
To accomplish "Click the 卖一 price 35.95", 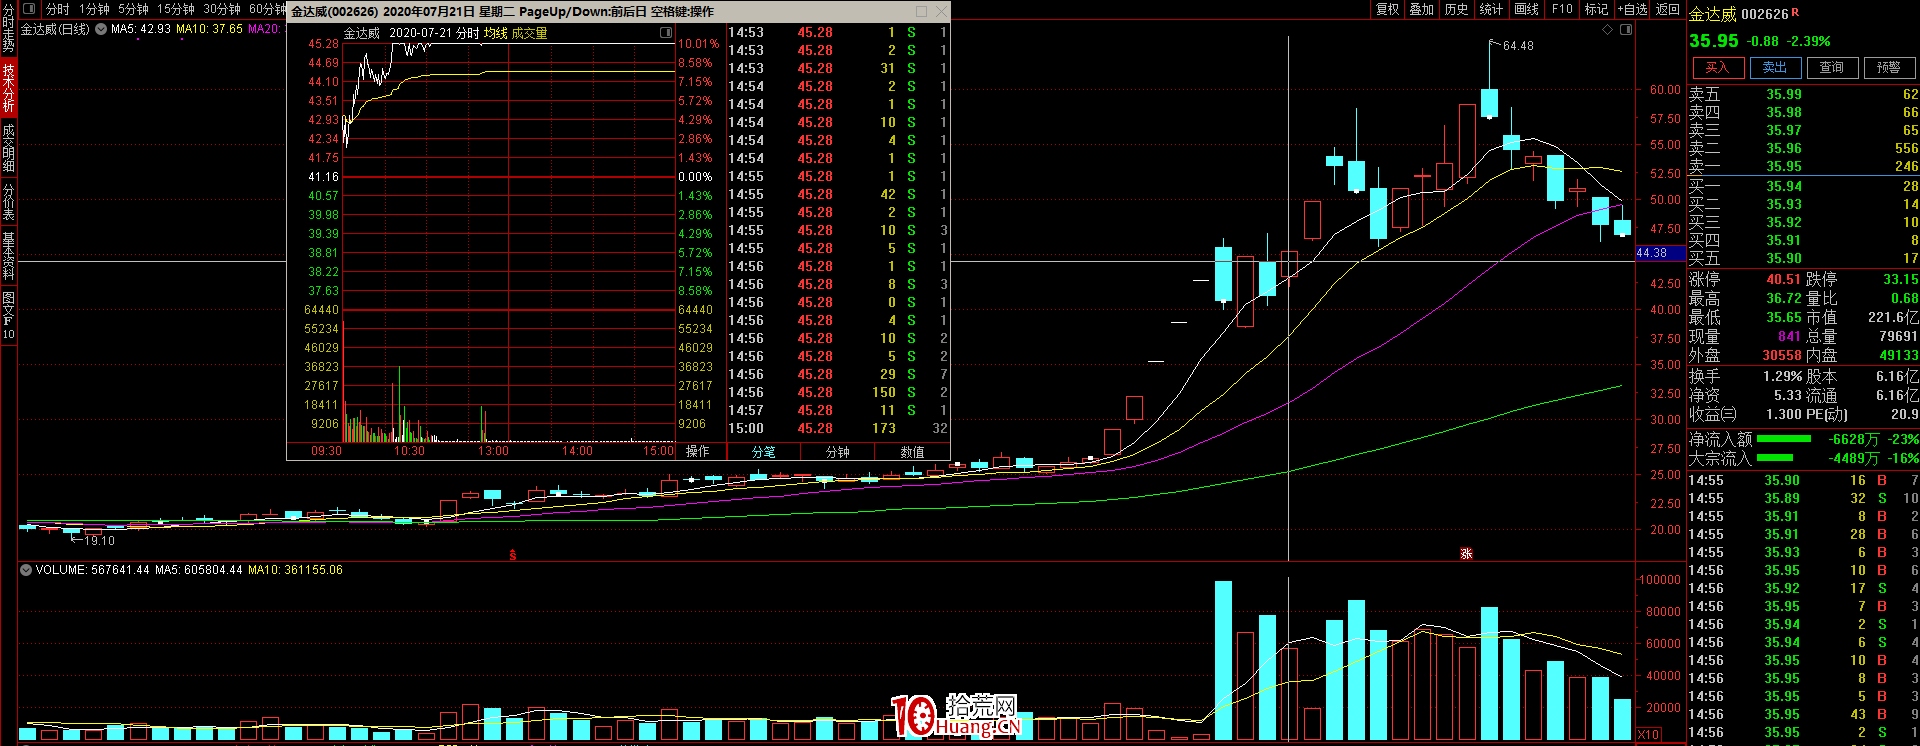I will point(1784,167).
